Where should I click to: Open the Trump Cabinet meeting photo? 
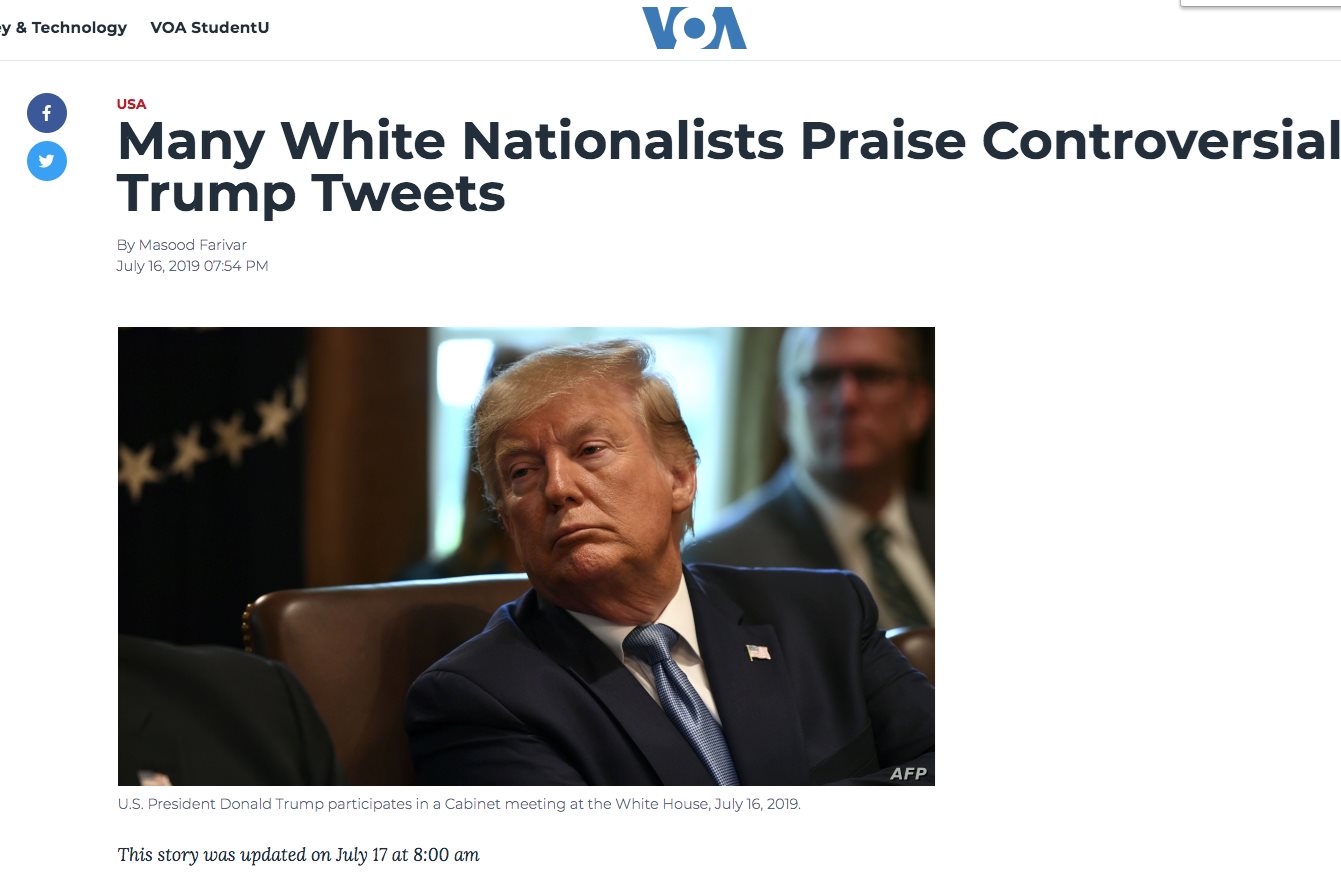pos(526,556)
